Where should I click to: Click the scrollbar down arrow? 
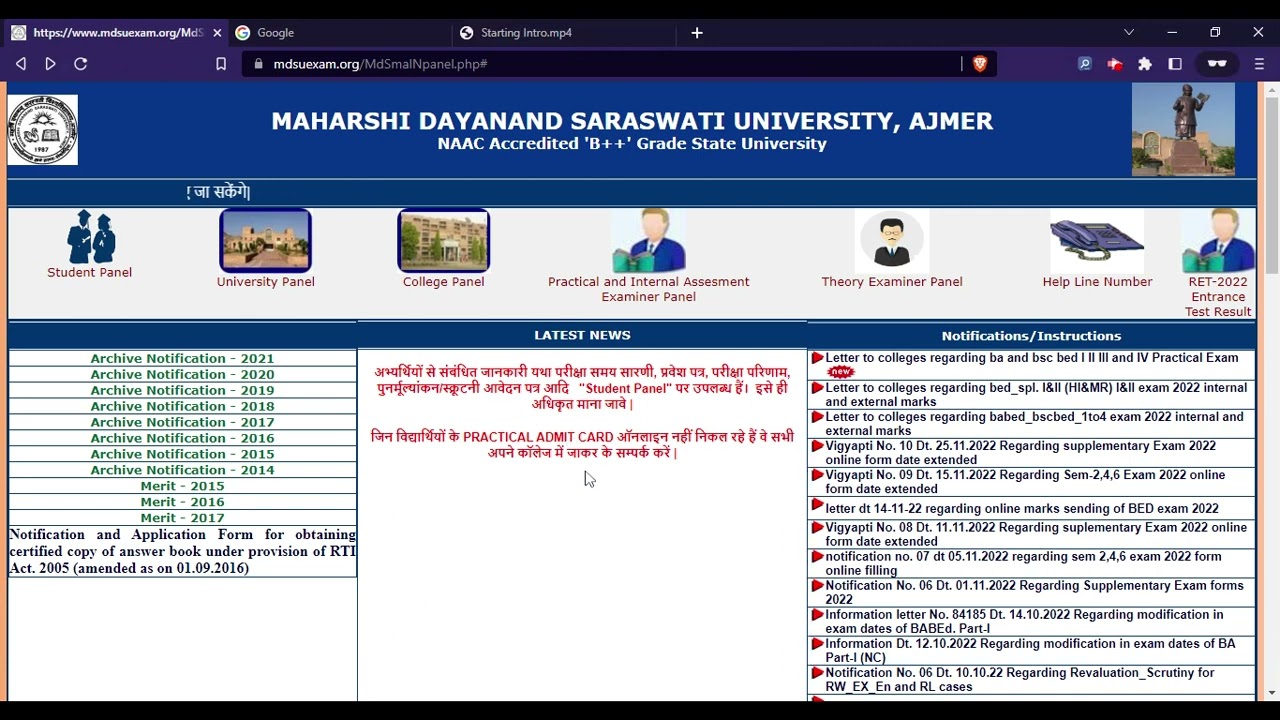click(1272, 692)
